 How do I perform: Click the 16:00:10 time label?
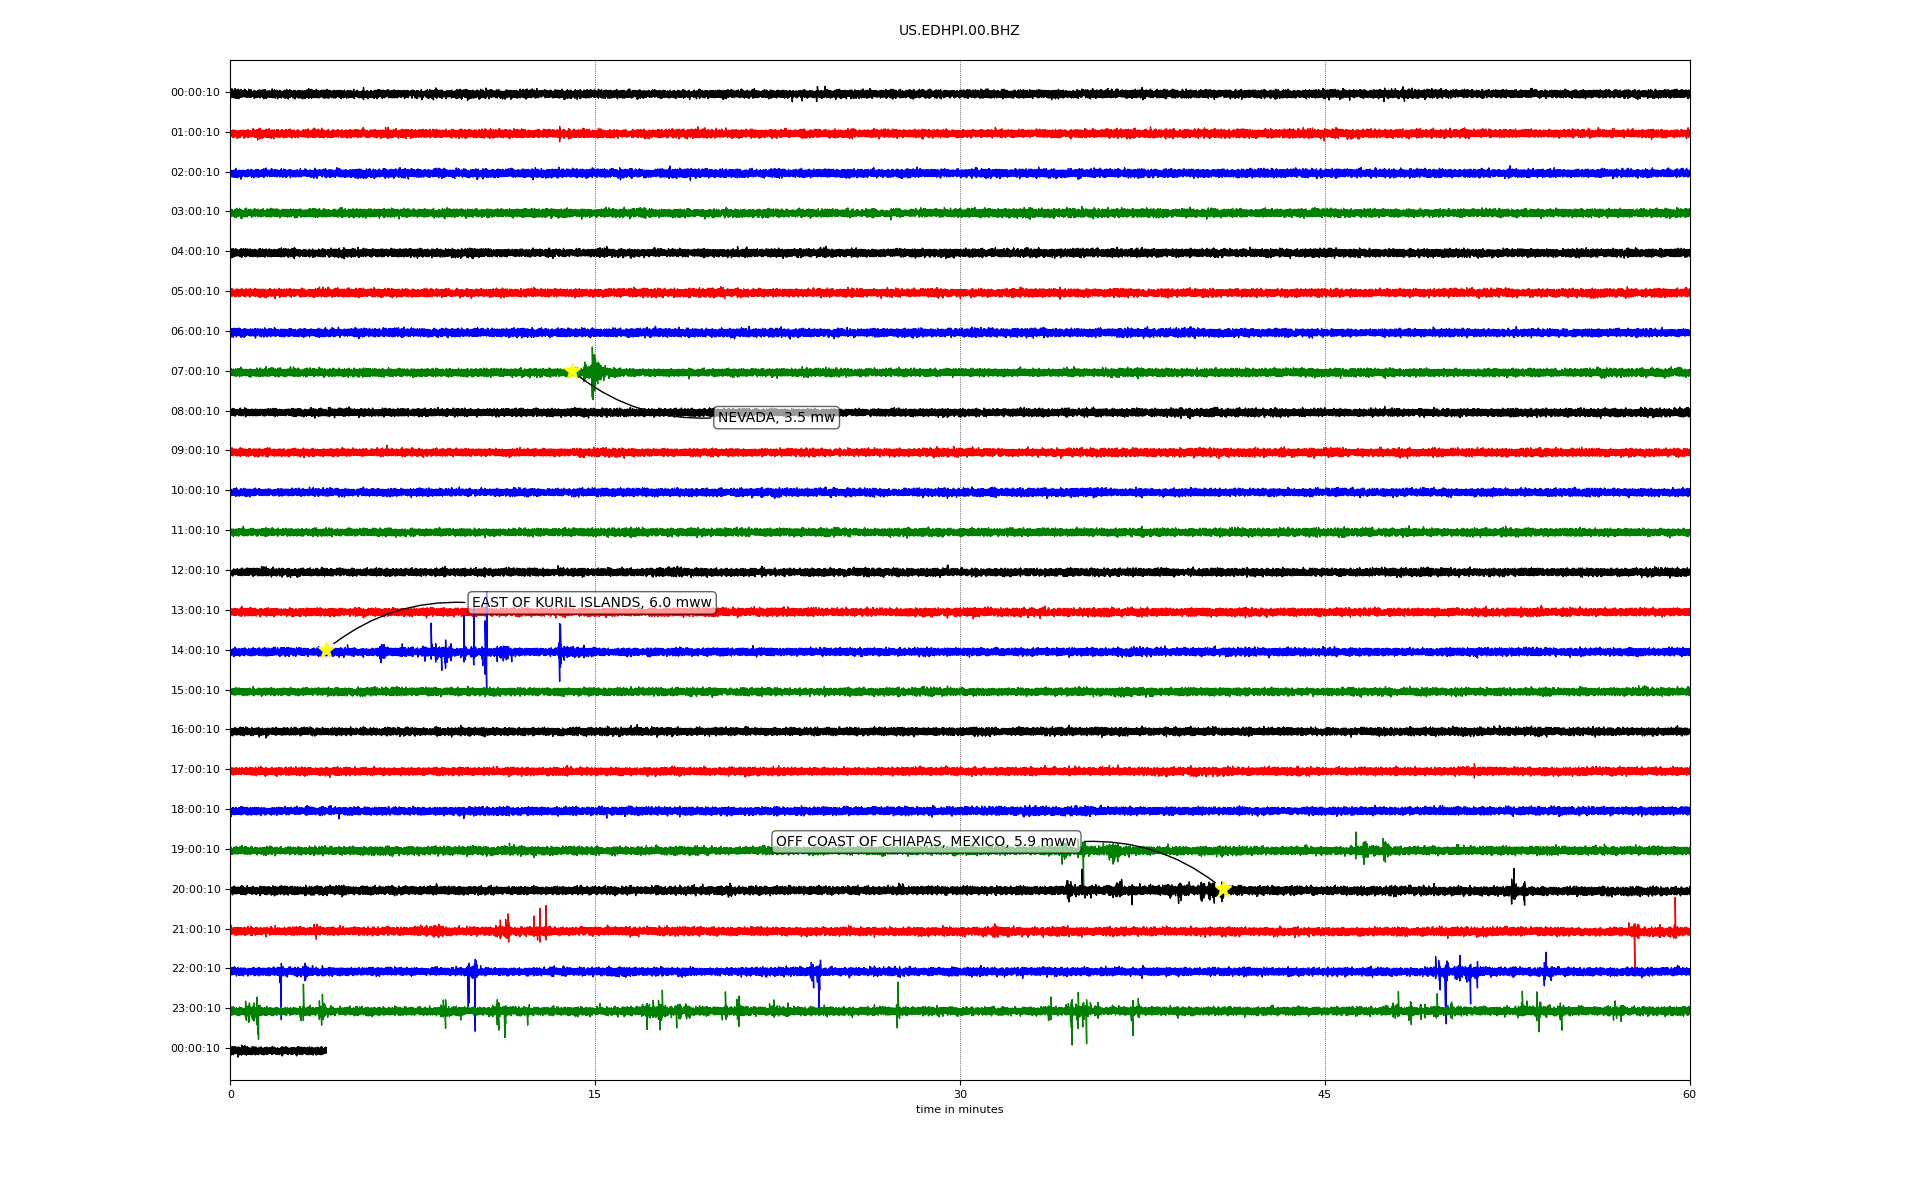(x=195, y=730)
